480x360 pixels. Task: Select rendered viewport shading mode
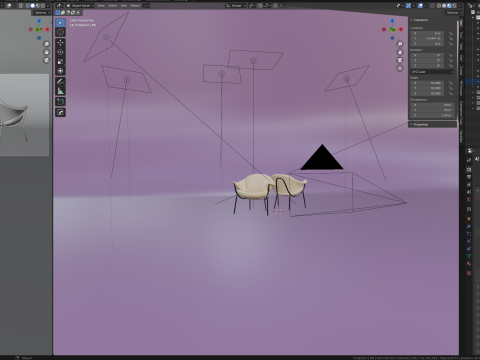[x=454, y=6]
